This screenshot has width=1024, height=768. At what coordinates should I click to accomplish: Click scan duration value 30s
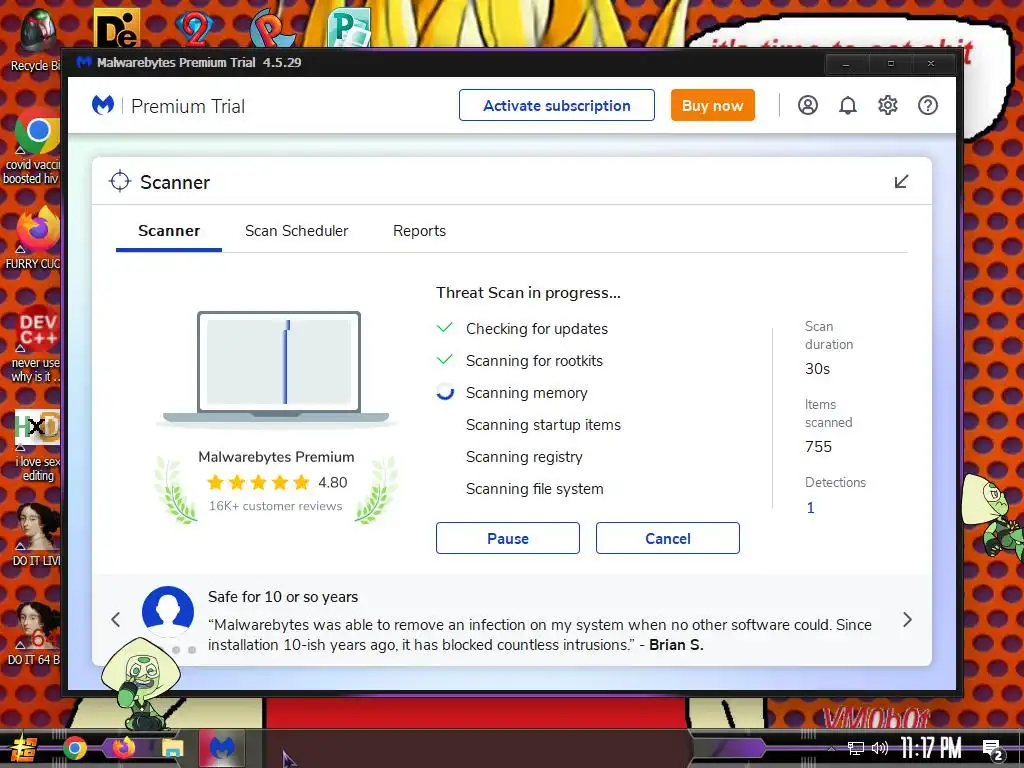coord(818,369)
